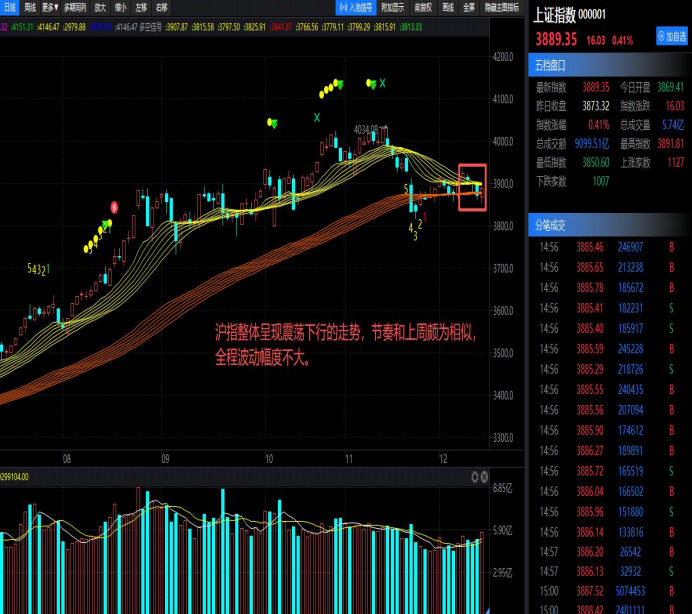Click the 多空信号 indicator label
Viewport: 692px width, 614px height.
click(150, 27)
